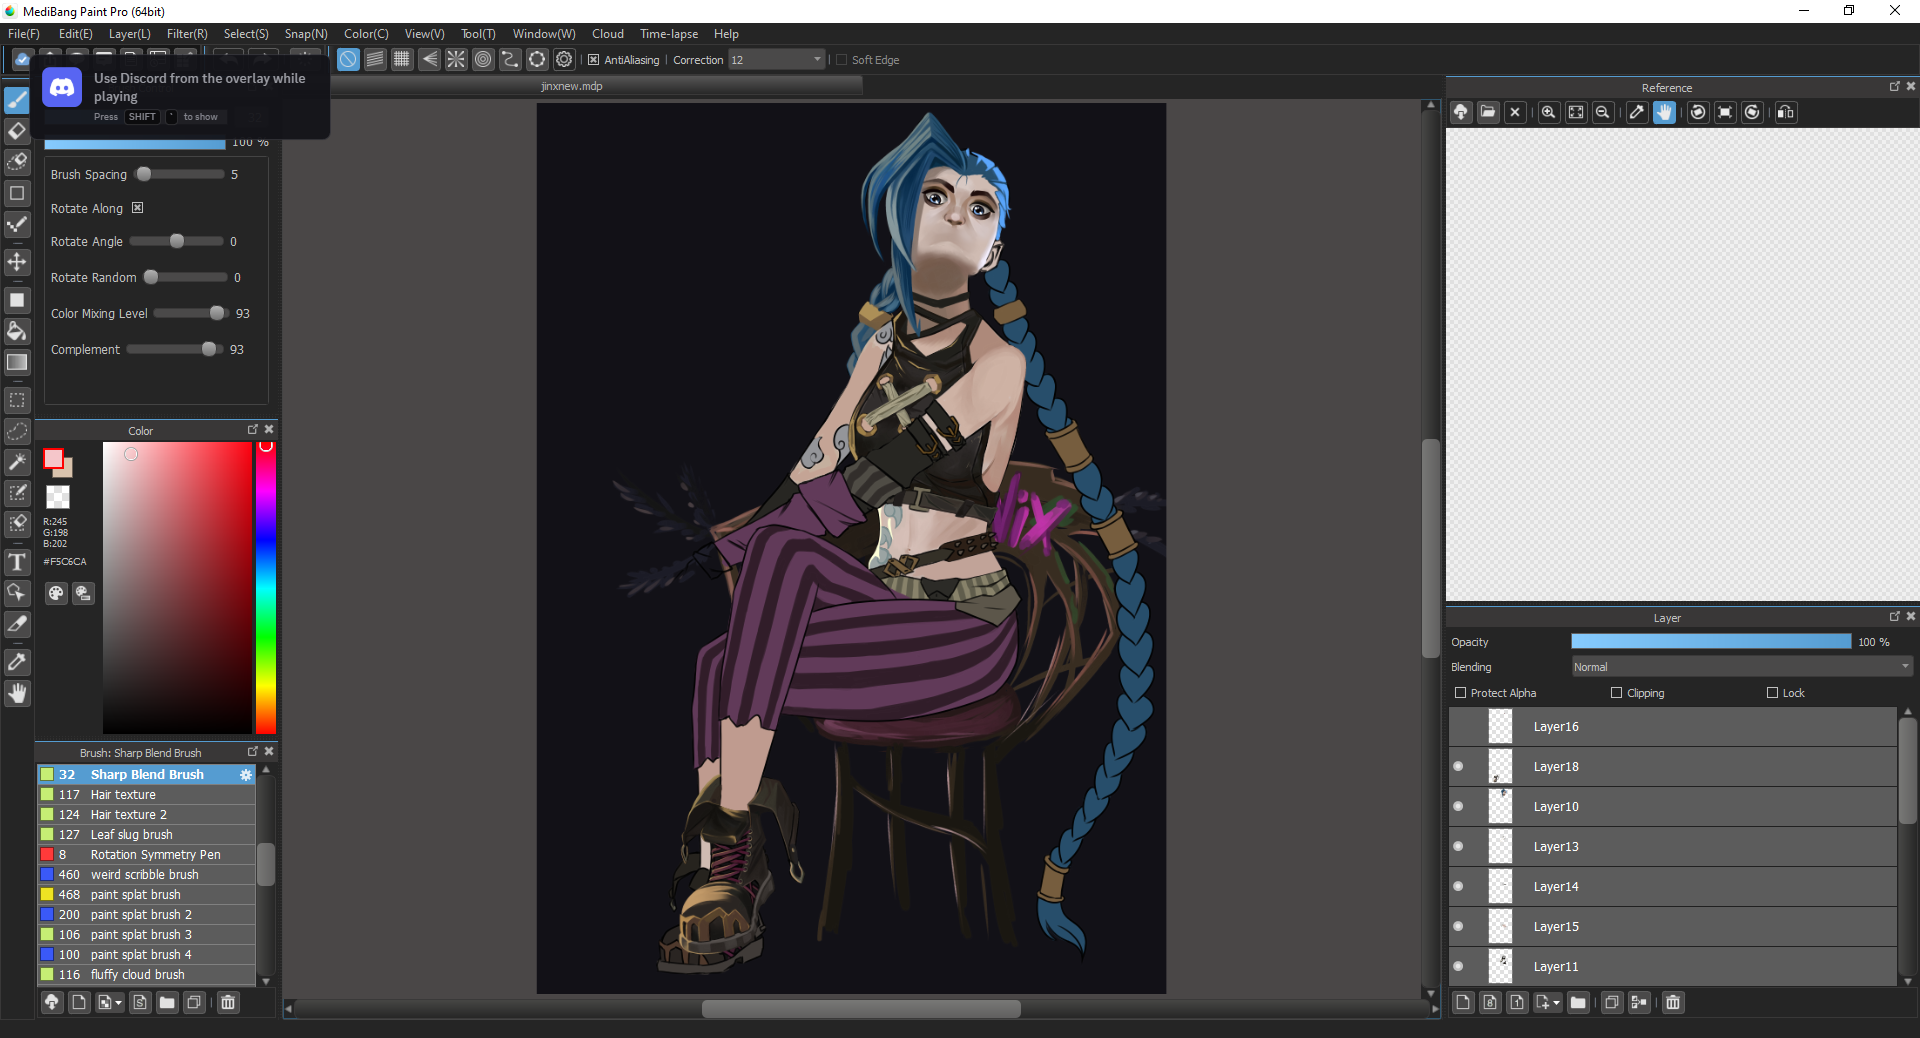The image size is (1920, 1038).
Task: Select the Gradient tool
Action: (x=17, y=362)
